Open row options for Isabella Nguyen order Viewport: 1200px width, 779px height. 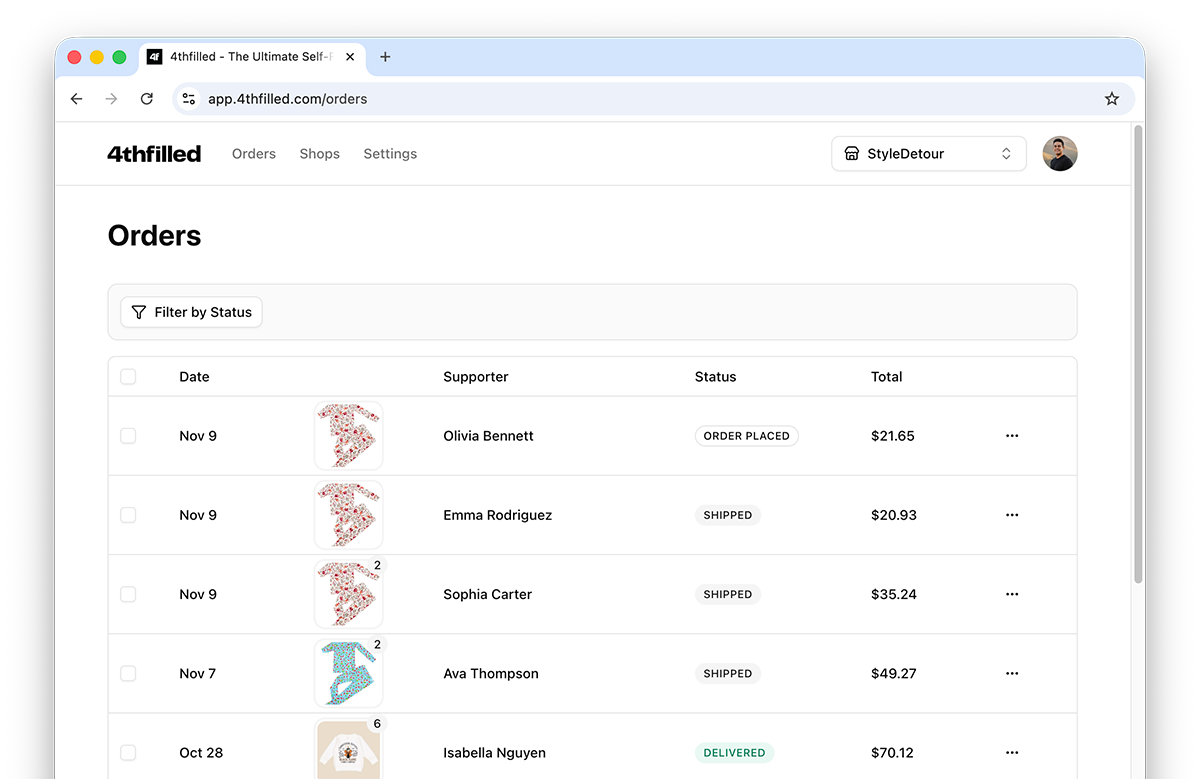pyautogui.click(x=1011, y=753)
